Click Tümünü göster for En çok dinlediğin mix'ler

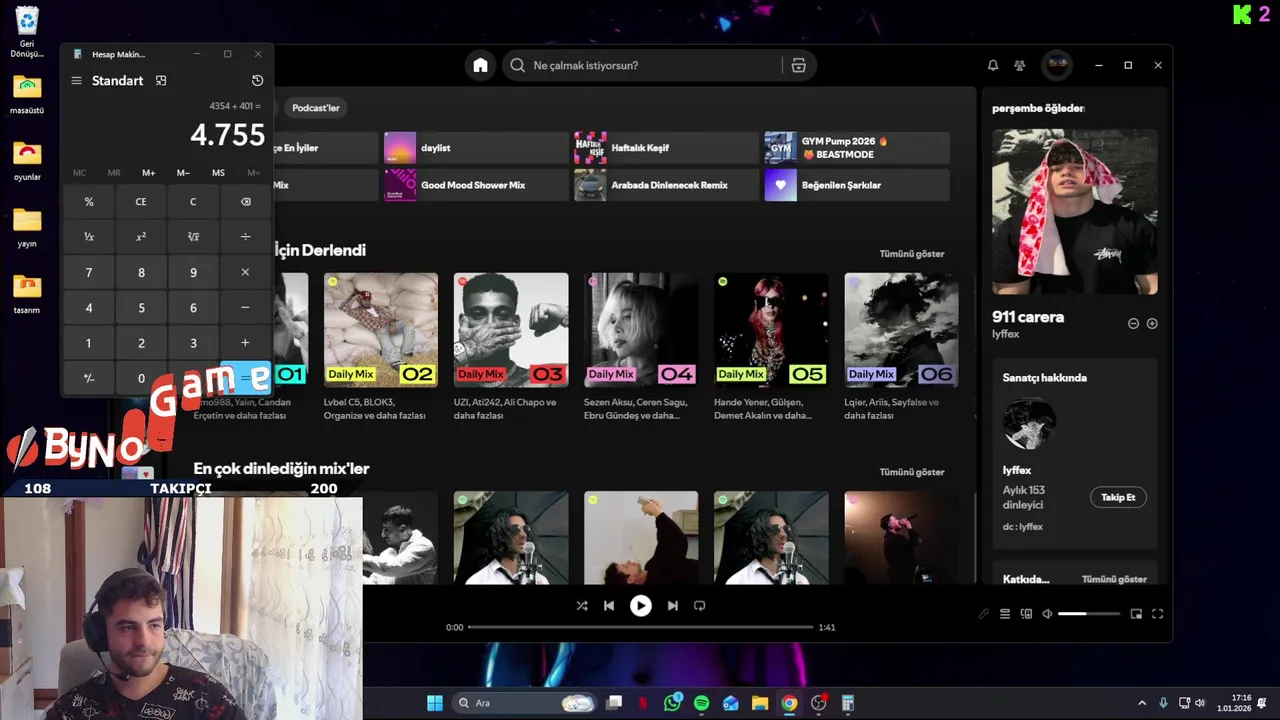tap(911, 472)
